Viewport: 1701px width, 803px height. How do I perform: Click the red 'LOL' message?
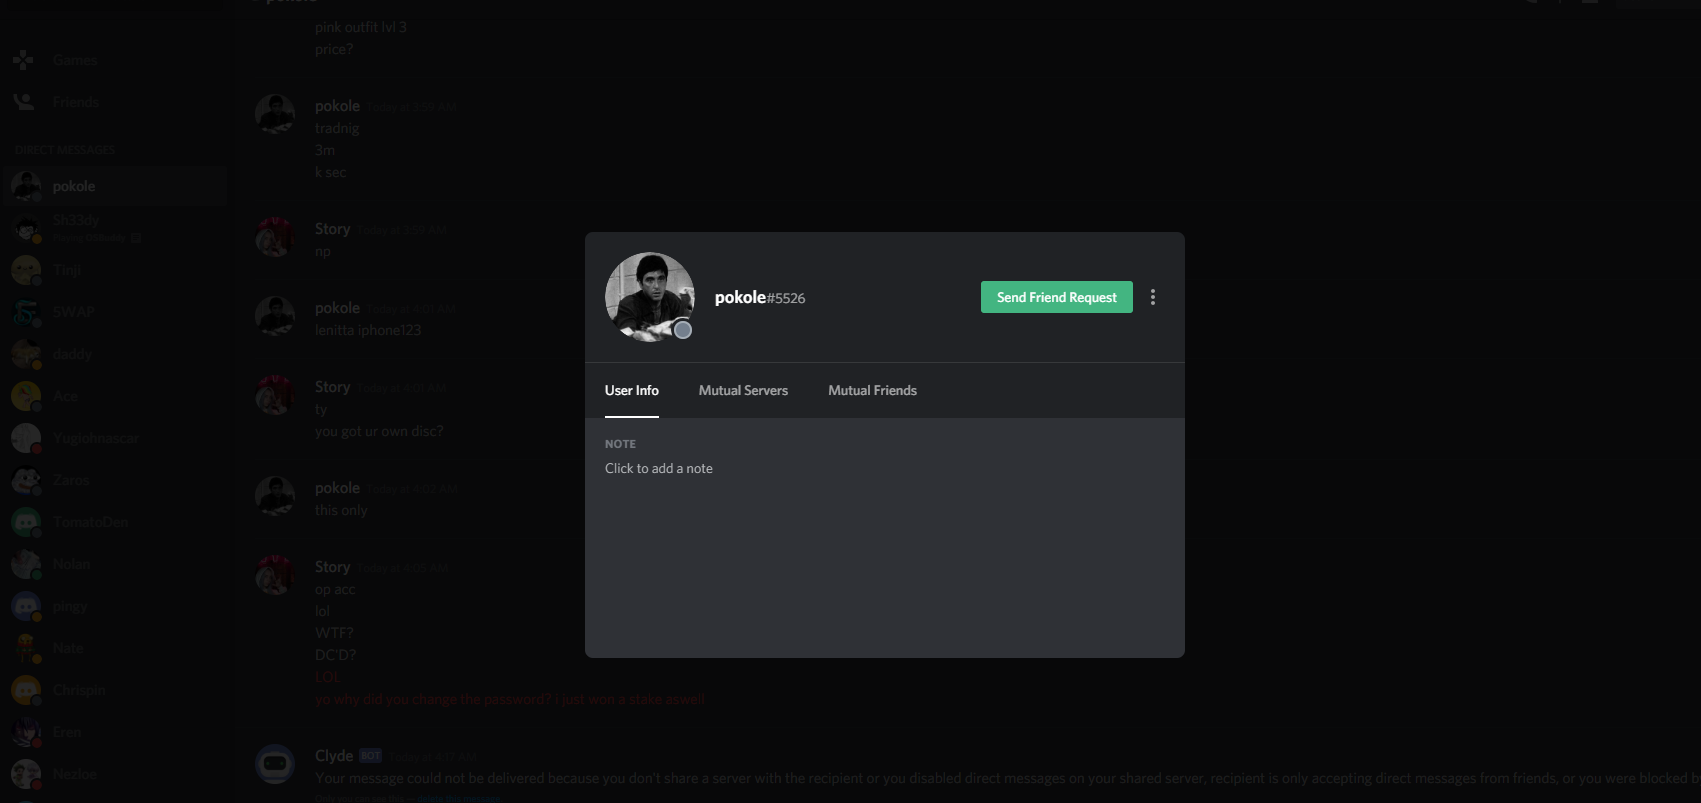click(328, 677)
